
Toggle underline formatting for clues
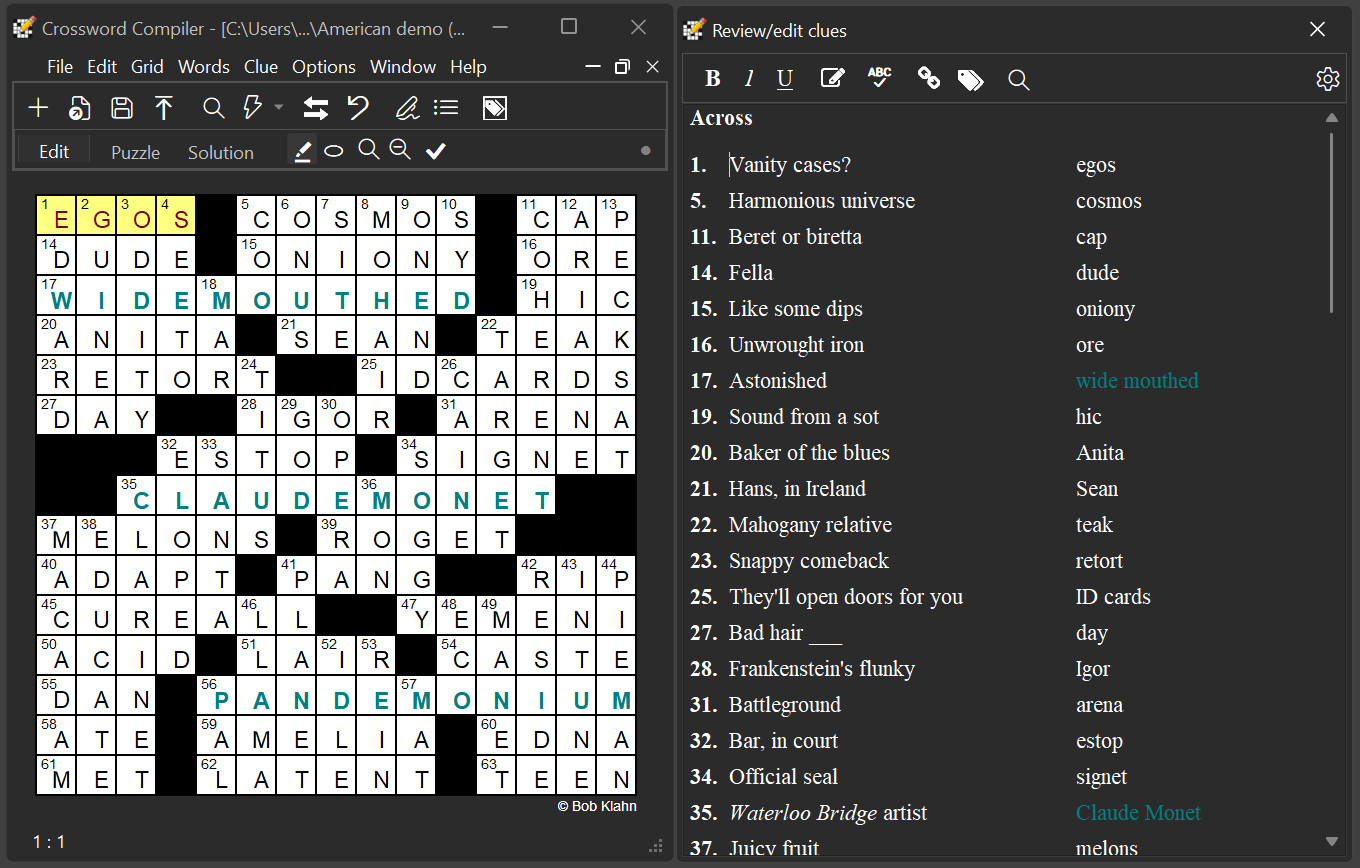(x=784, y=78)
